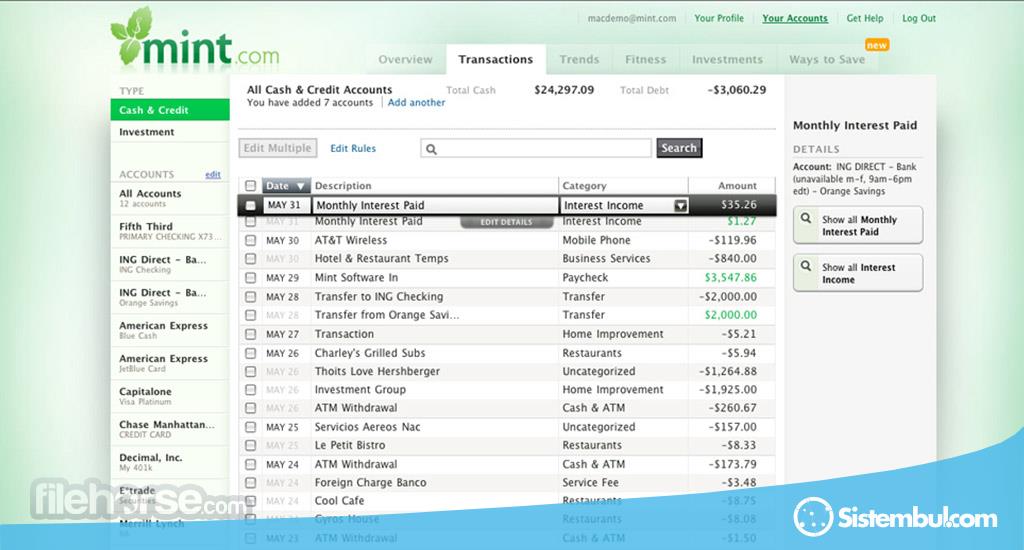Open the Overview tab
This screenshot has width=1024, height=550.
[x=405, y=59]
